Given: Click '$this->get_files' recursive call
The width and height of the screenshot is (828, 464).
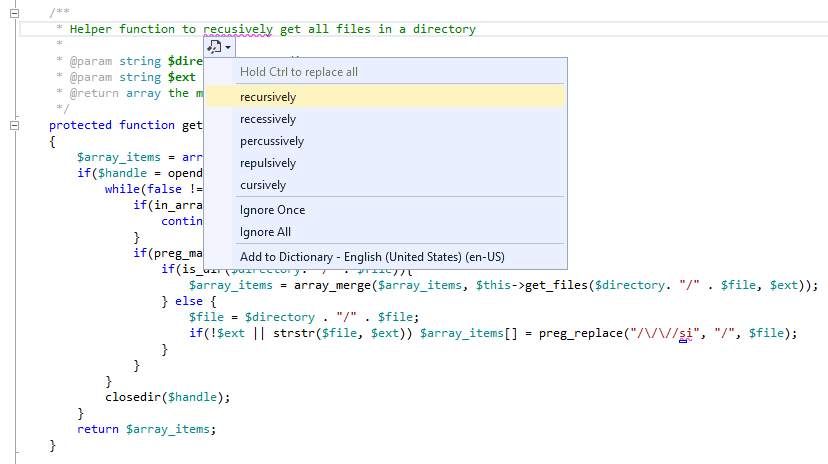Looking at the screenshot, I should pos(532,286).
